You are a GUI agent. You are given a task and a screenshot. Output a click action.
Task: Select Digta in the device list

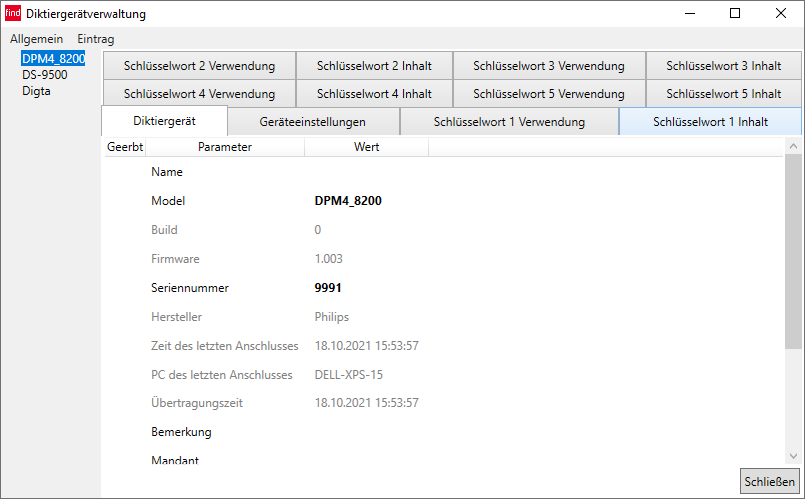(36, 91)
